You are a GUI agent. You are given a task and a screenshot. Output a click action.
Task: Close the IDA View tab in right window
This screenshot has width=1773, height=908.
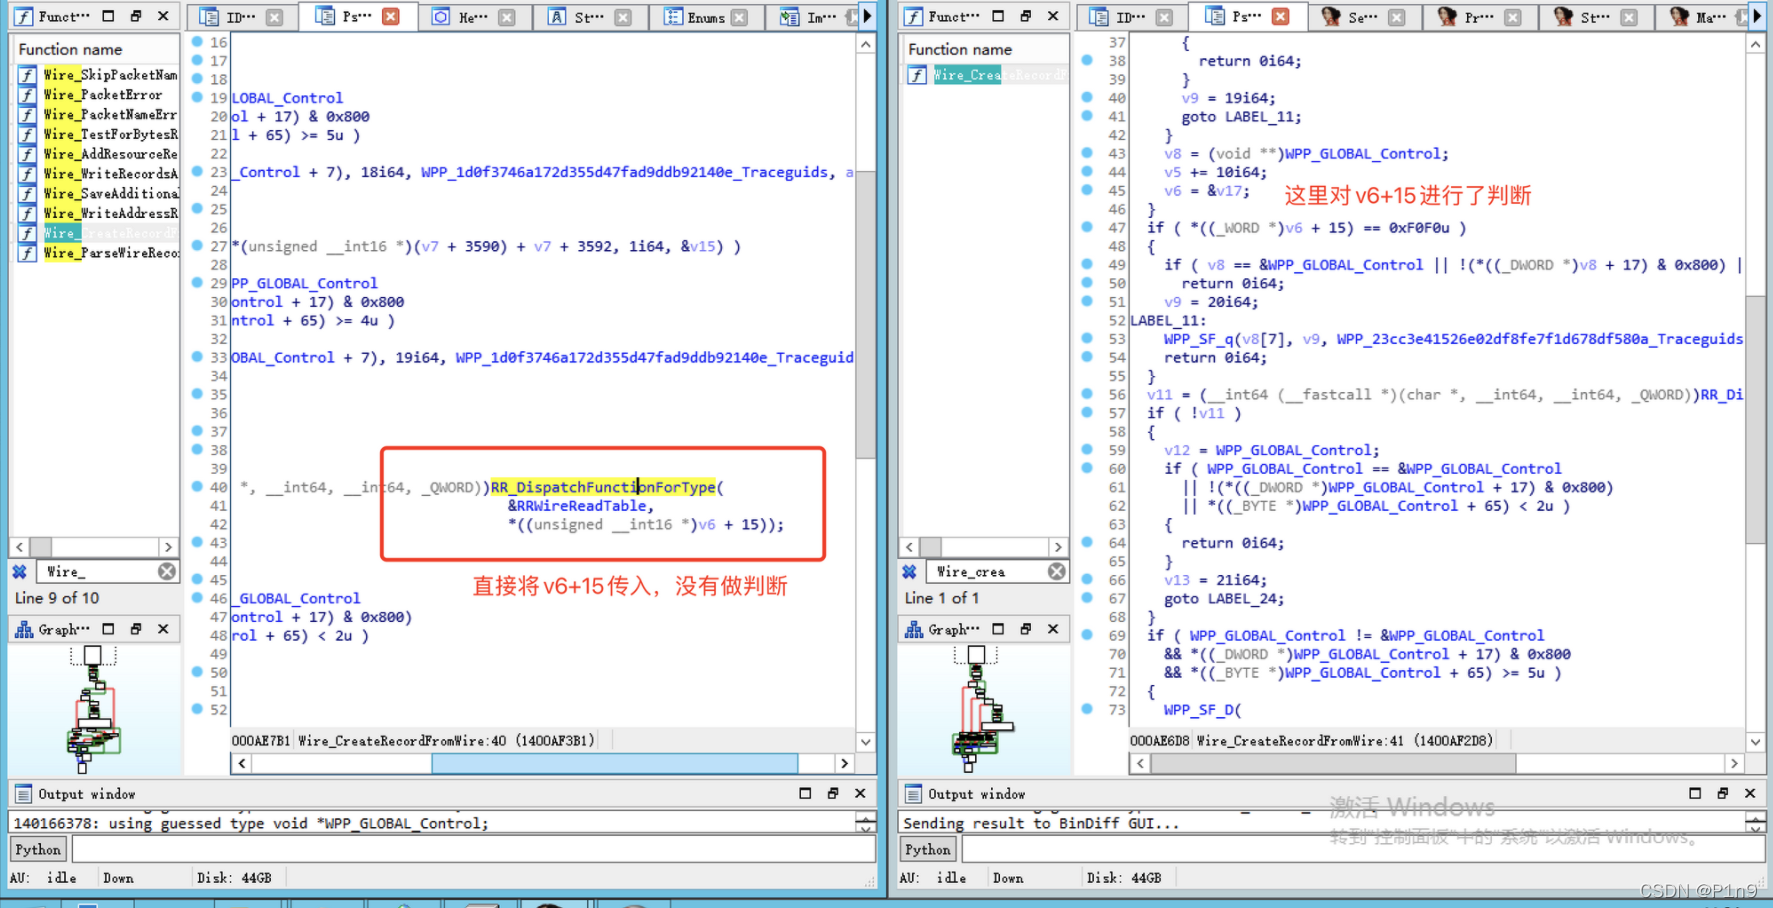click(1164, 17)
